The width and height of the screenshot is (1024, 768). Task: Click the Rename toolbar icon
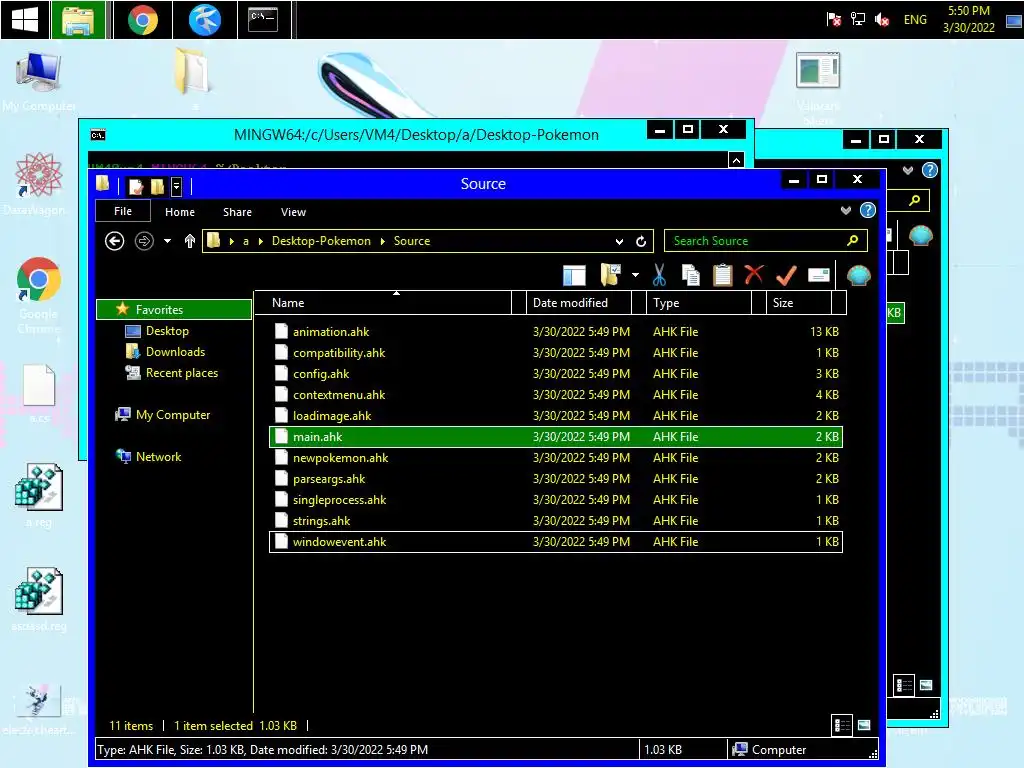click(x=818, y=275)
